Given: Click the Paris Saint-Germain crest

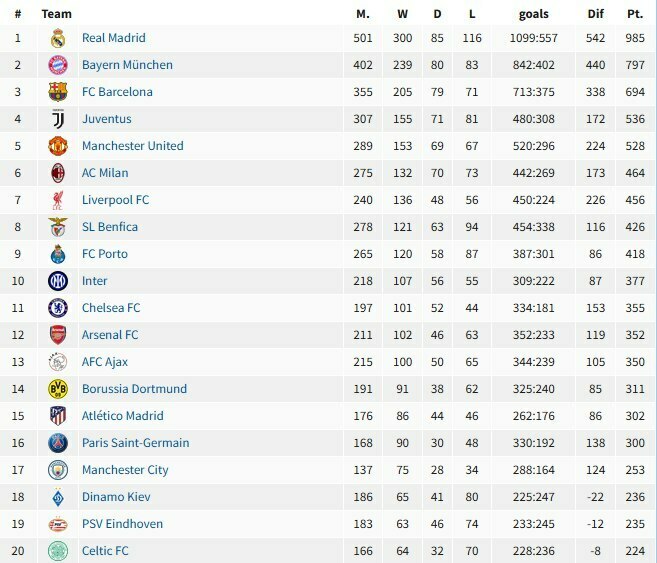Looking at the screenshot, I should coord(58,443).
